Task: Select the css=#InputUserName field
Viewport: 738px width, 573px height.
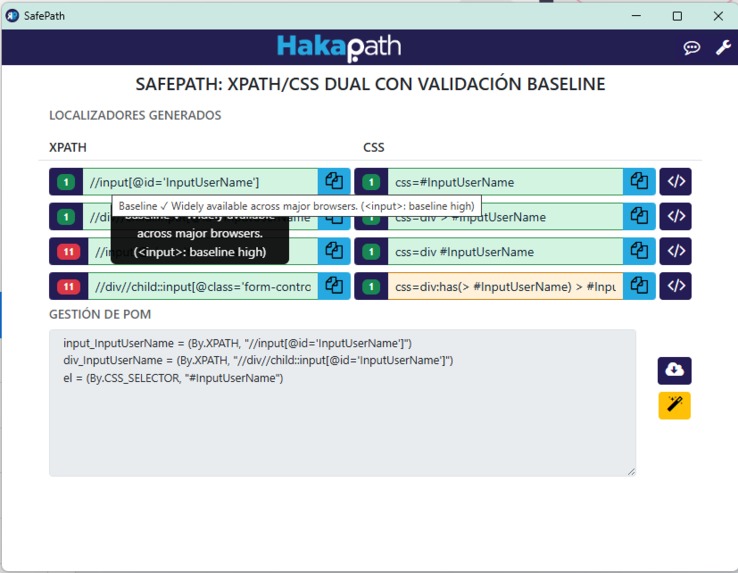Action: tap(505, 182)
